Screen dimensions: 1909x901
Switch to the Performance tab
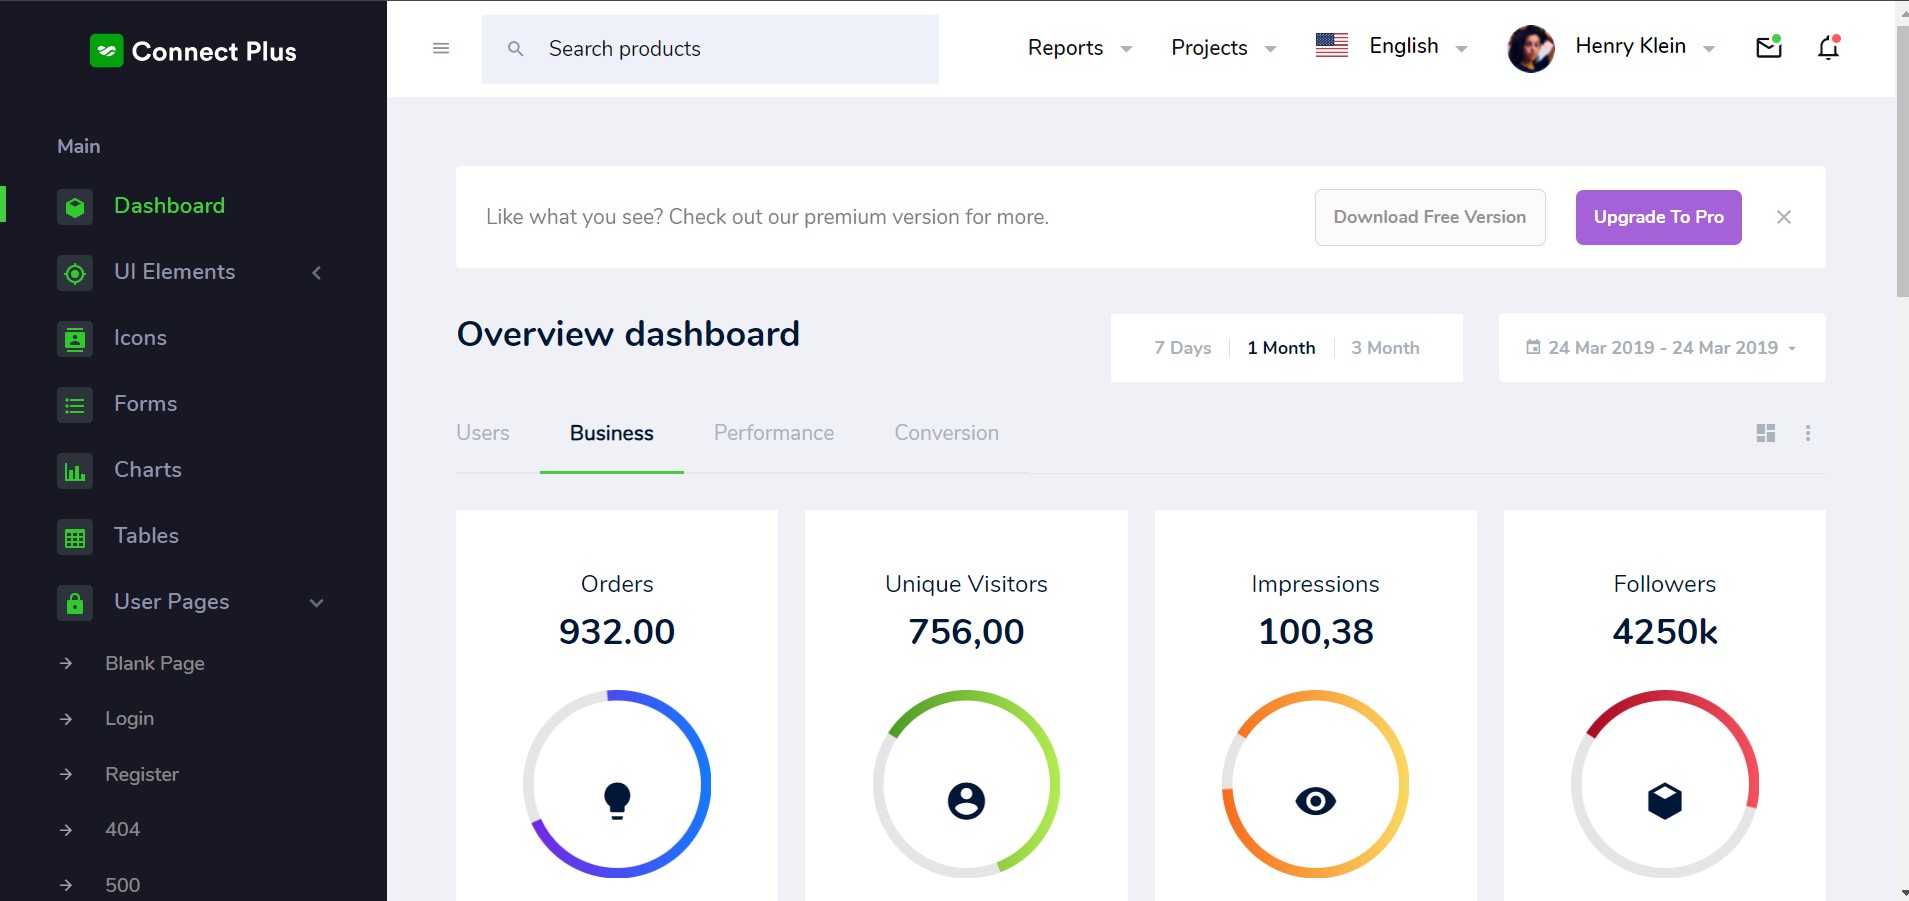point(773,433)
